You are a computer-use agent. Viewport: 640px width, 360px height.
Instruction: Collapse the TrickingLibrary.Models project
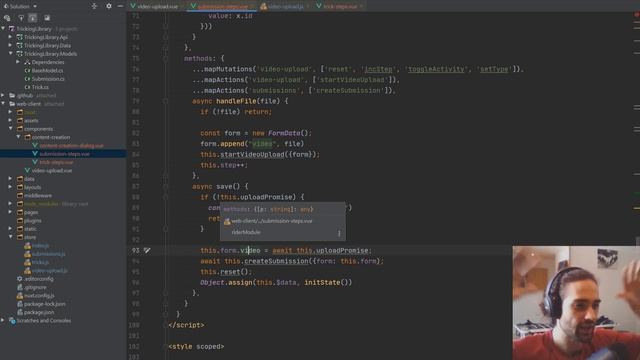coord(11,53)
